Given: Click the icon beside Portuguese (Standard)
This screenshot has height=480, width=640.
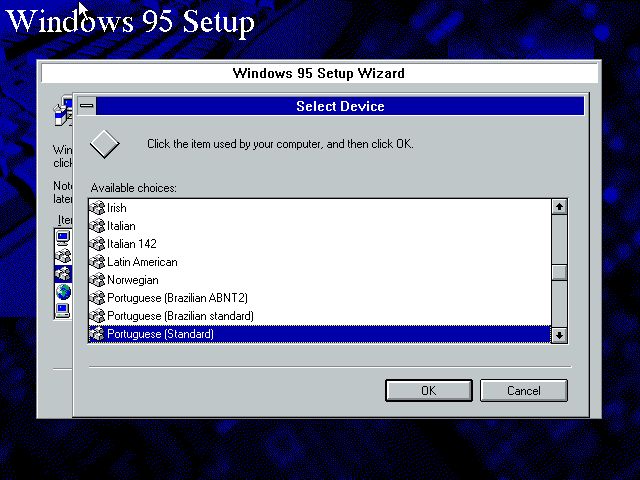Looking at the screenshot, I should (x=97, y=333).
